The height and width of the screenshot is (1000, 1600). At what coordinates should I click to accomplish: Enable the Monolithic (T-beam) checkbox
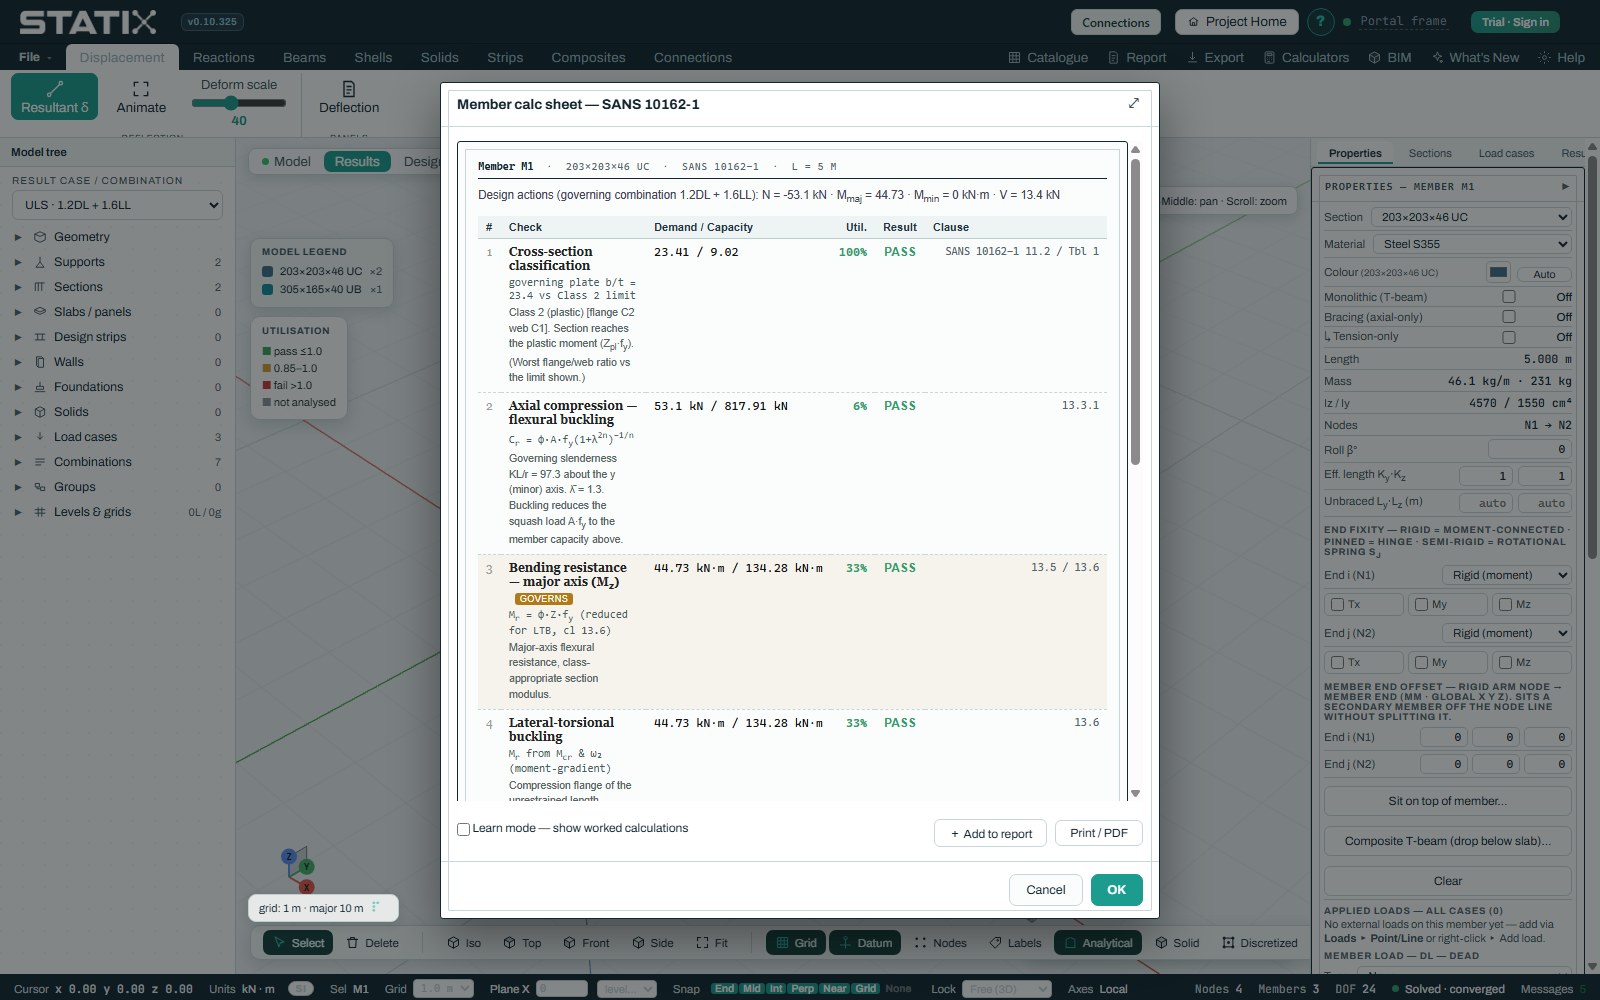1509,297
